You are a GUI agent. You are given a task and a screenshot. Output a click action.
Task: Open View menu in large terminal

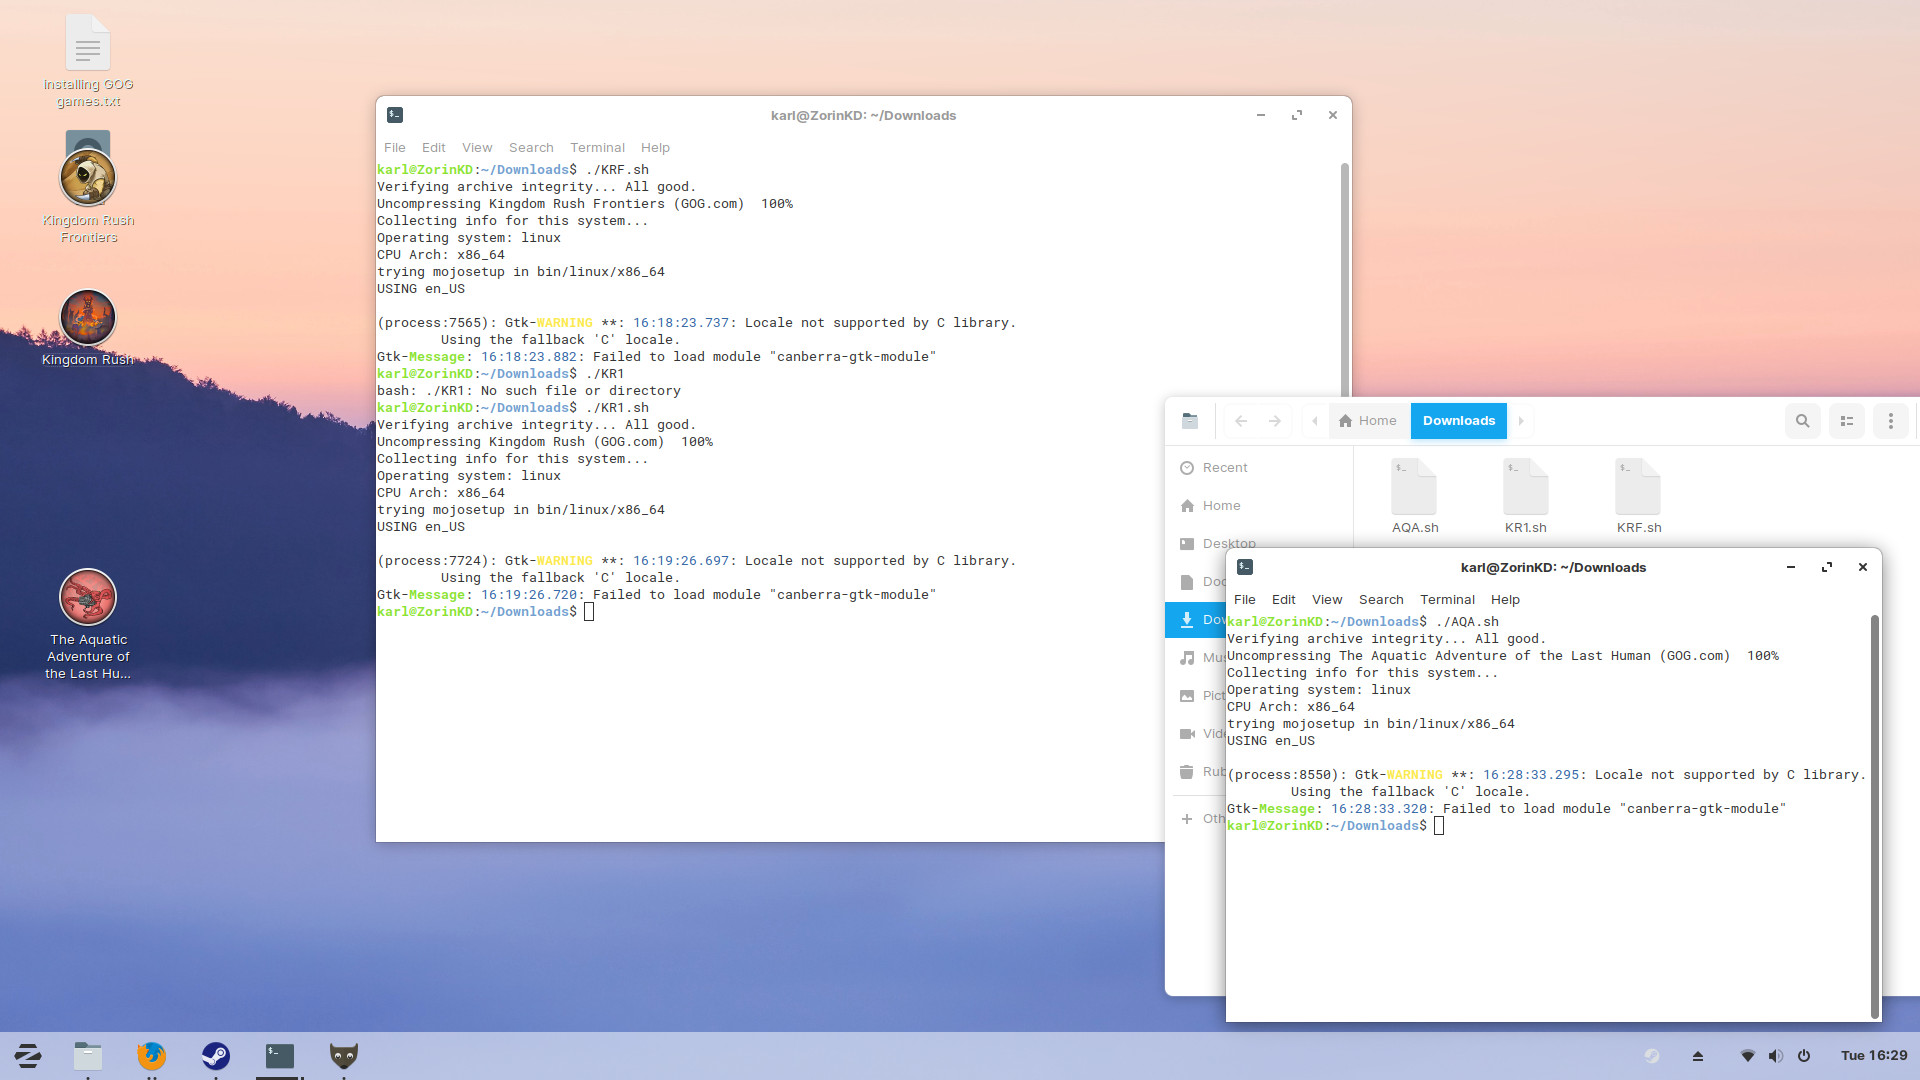coord(477,147)
